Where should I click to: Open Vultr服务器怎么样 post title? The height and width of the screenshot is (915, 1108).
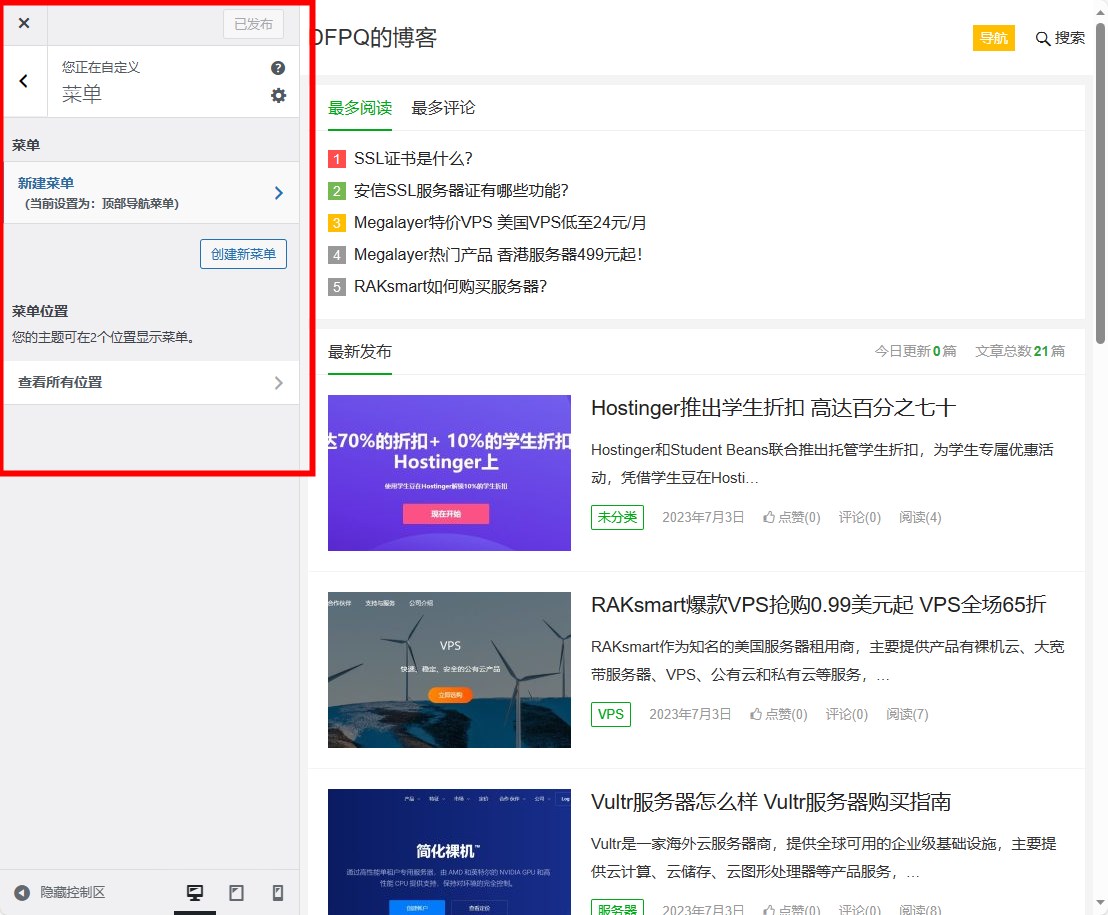(771, 802)
